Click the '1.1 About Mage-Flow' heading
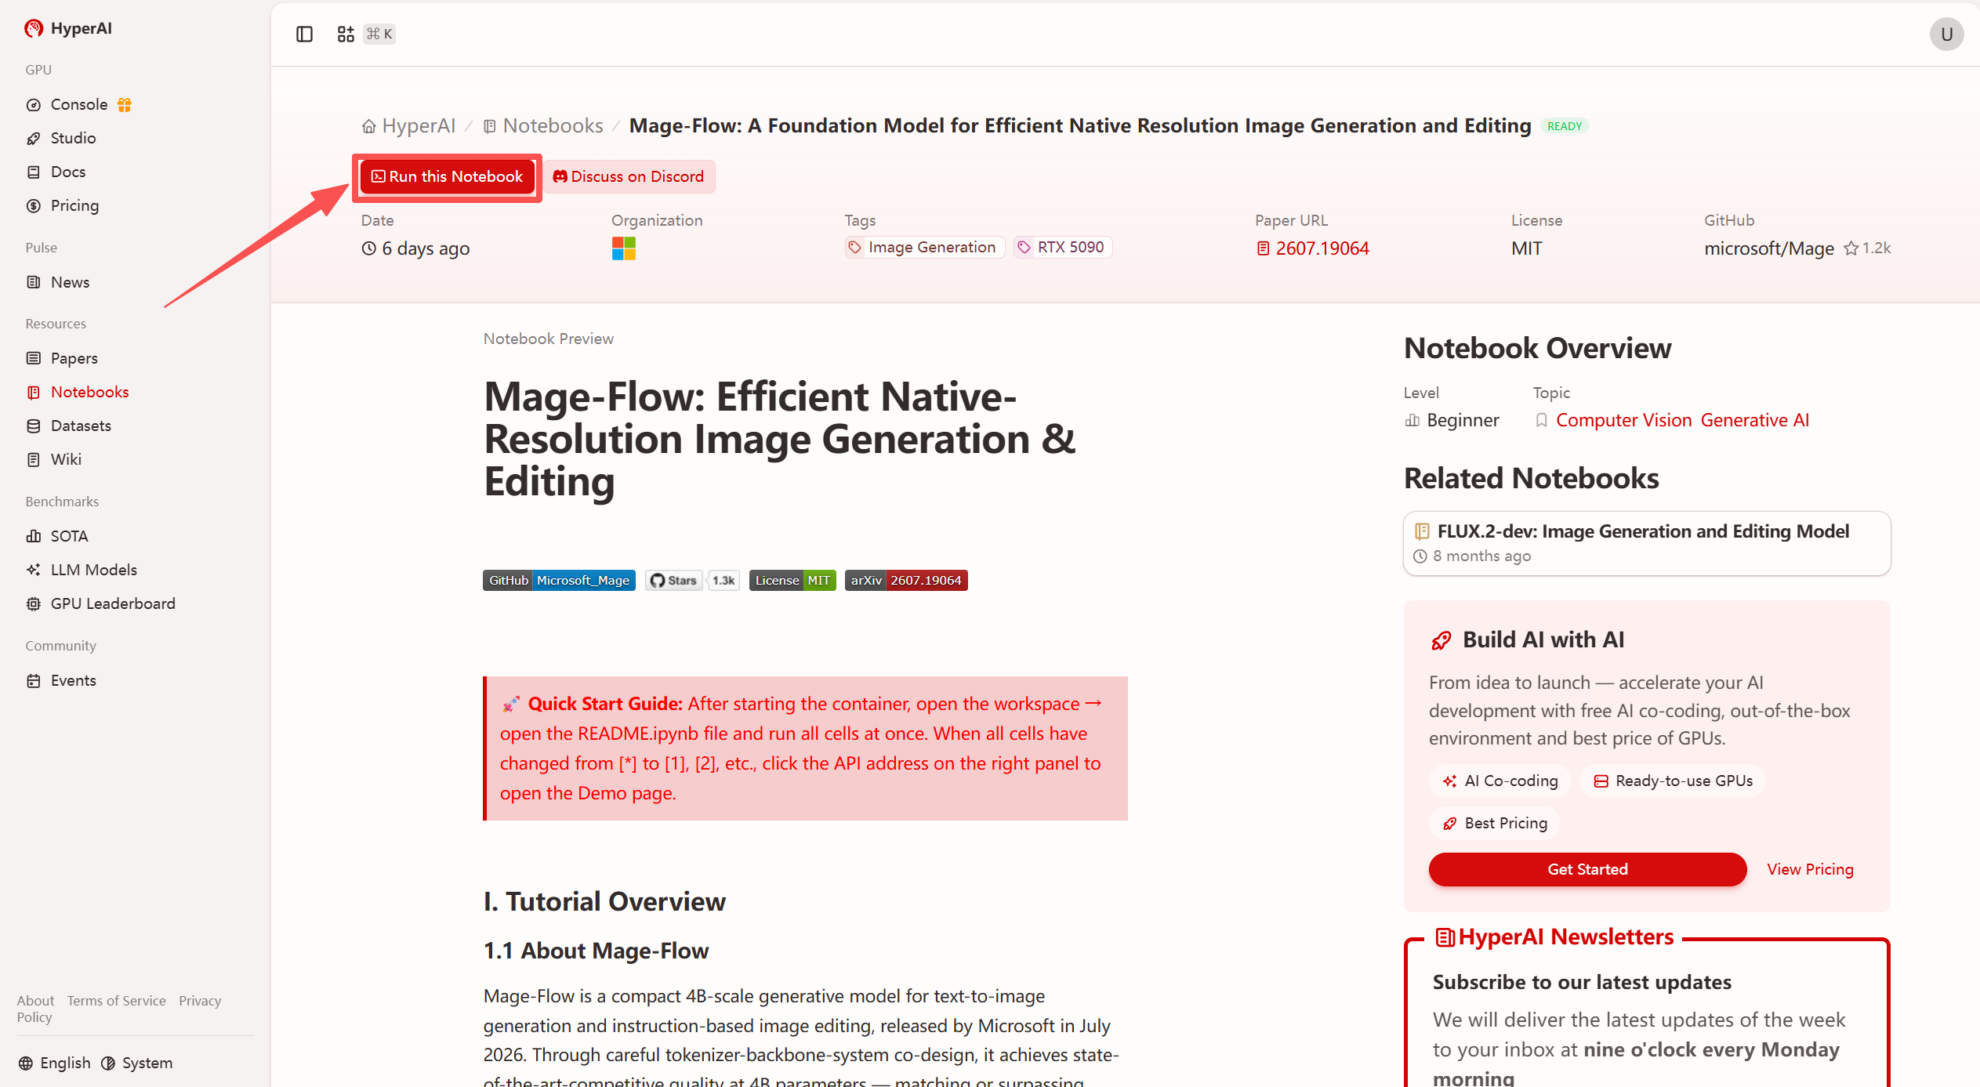 point(596,951)
